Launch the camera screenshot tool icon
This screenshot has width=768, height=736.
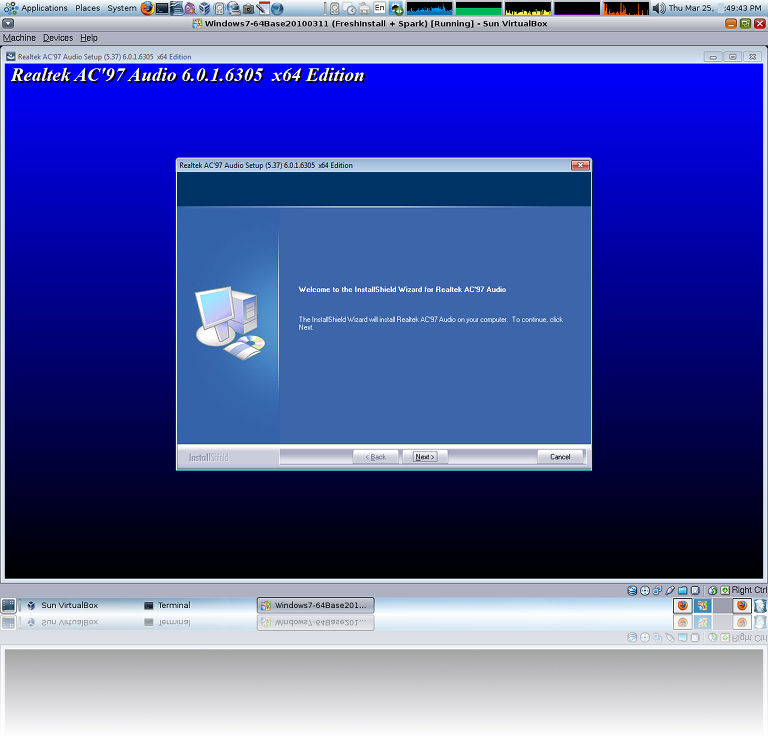[x=248, y=8]
